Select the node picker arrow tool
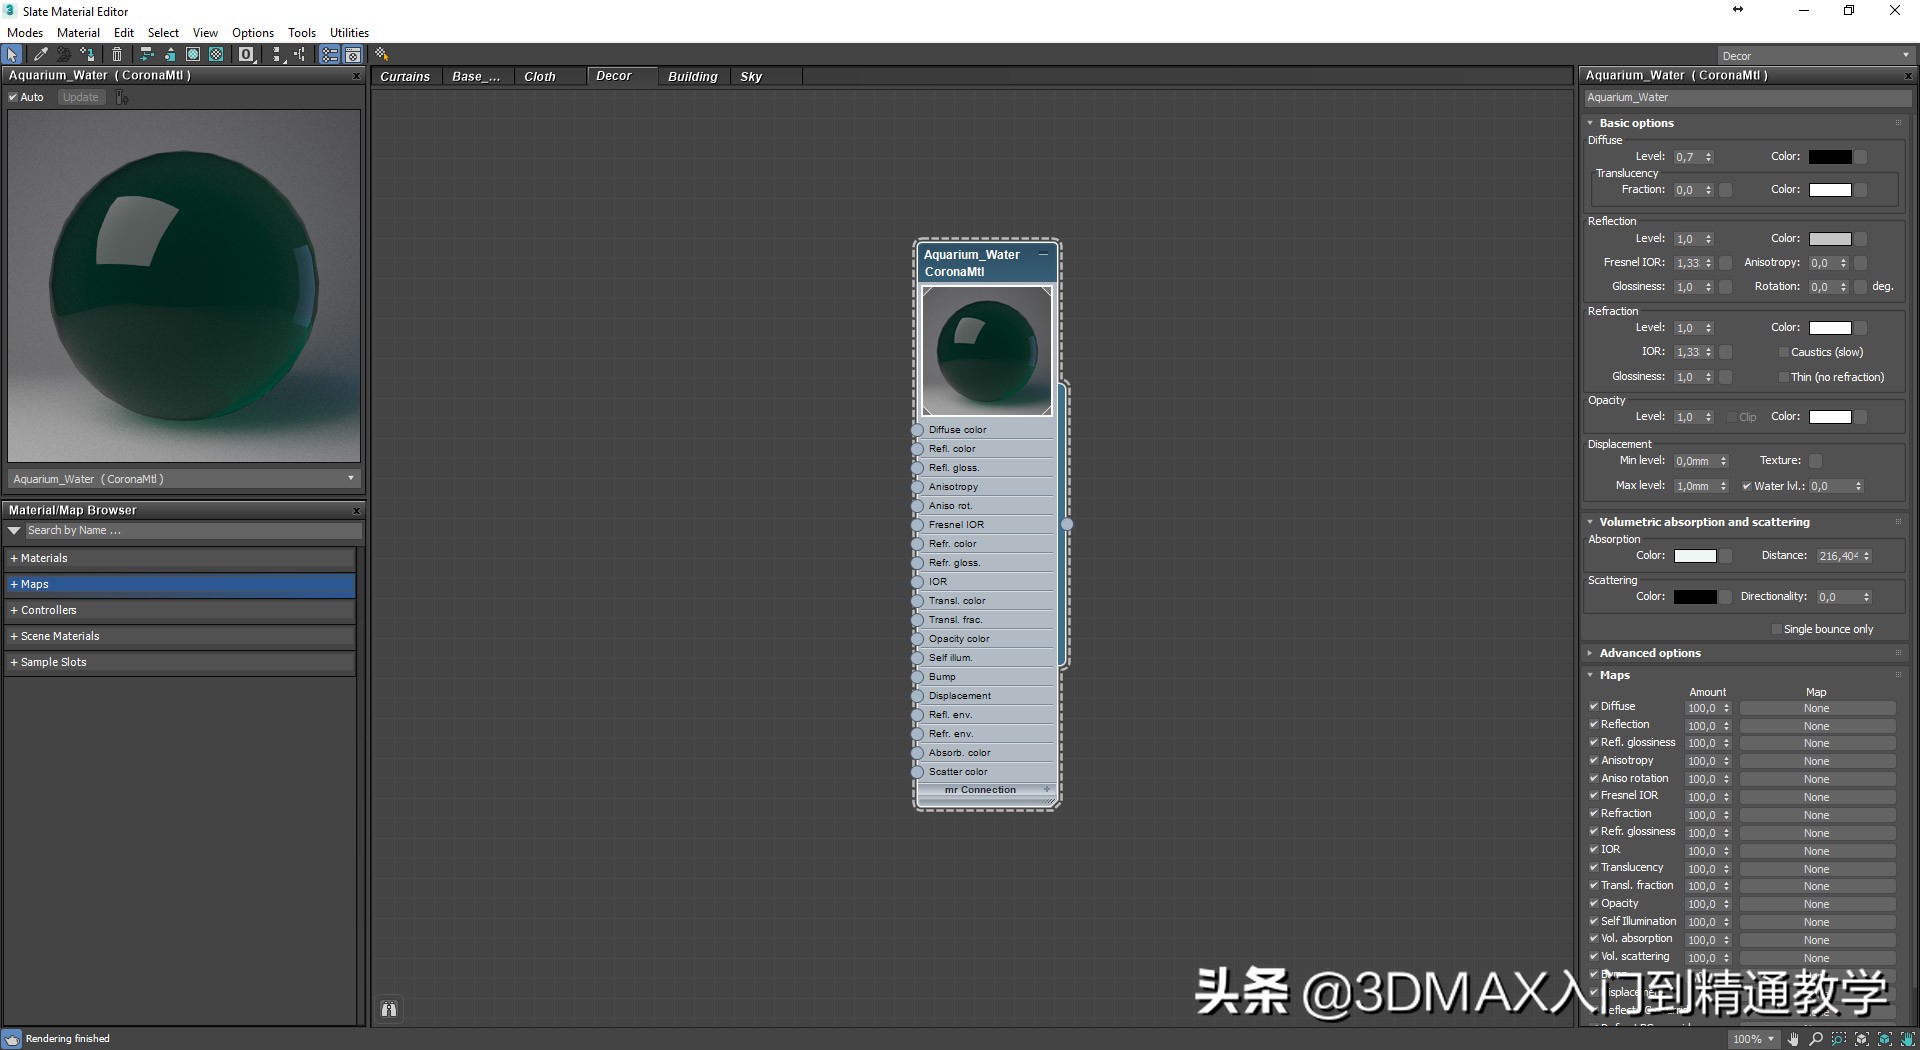This screenshot has height=1050, width=1920. point(11,55)
